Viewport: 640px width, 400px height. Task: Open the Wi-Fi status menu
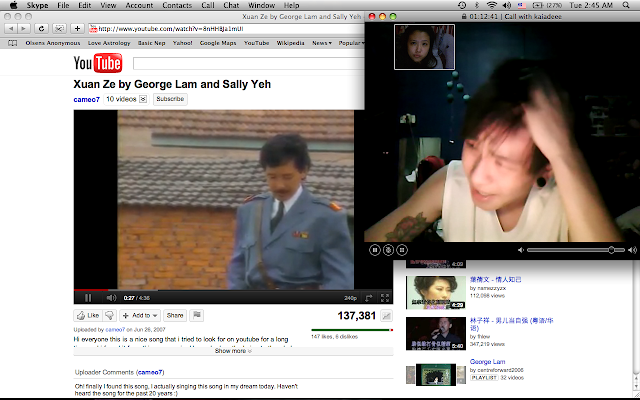pos(492,5)
